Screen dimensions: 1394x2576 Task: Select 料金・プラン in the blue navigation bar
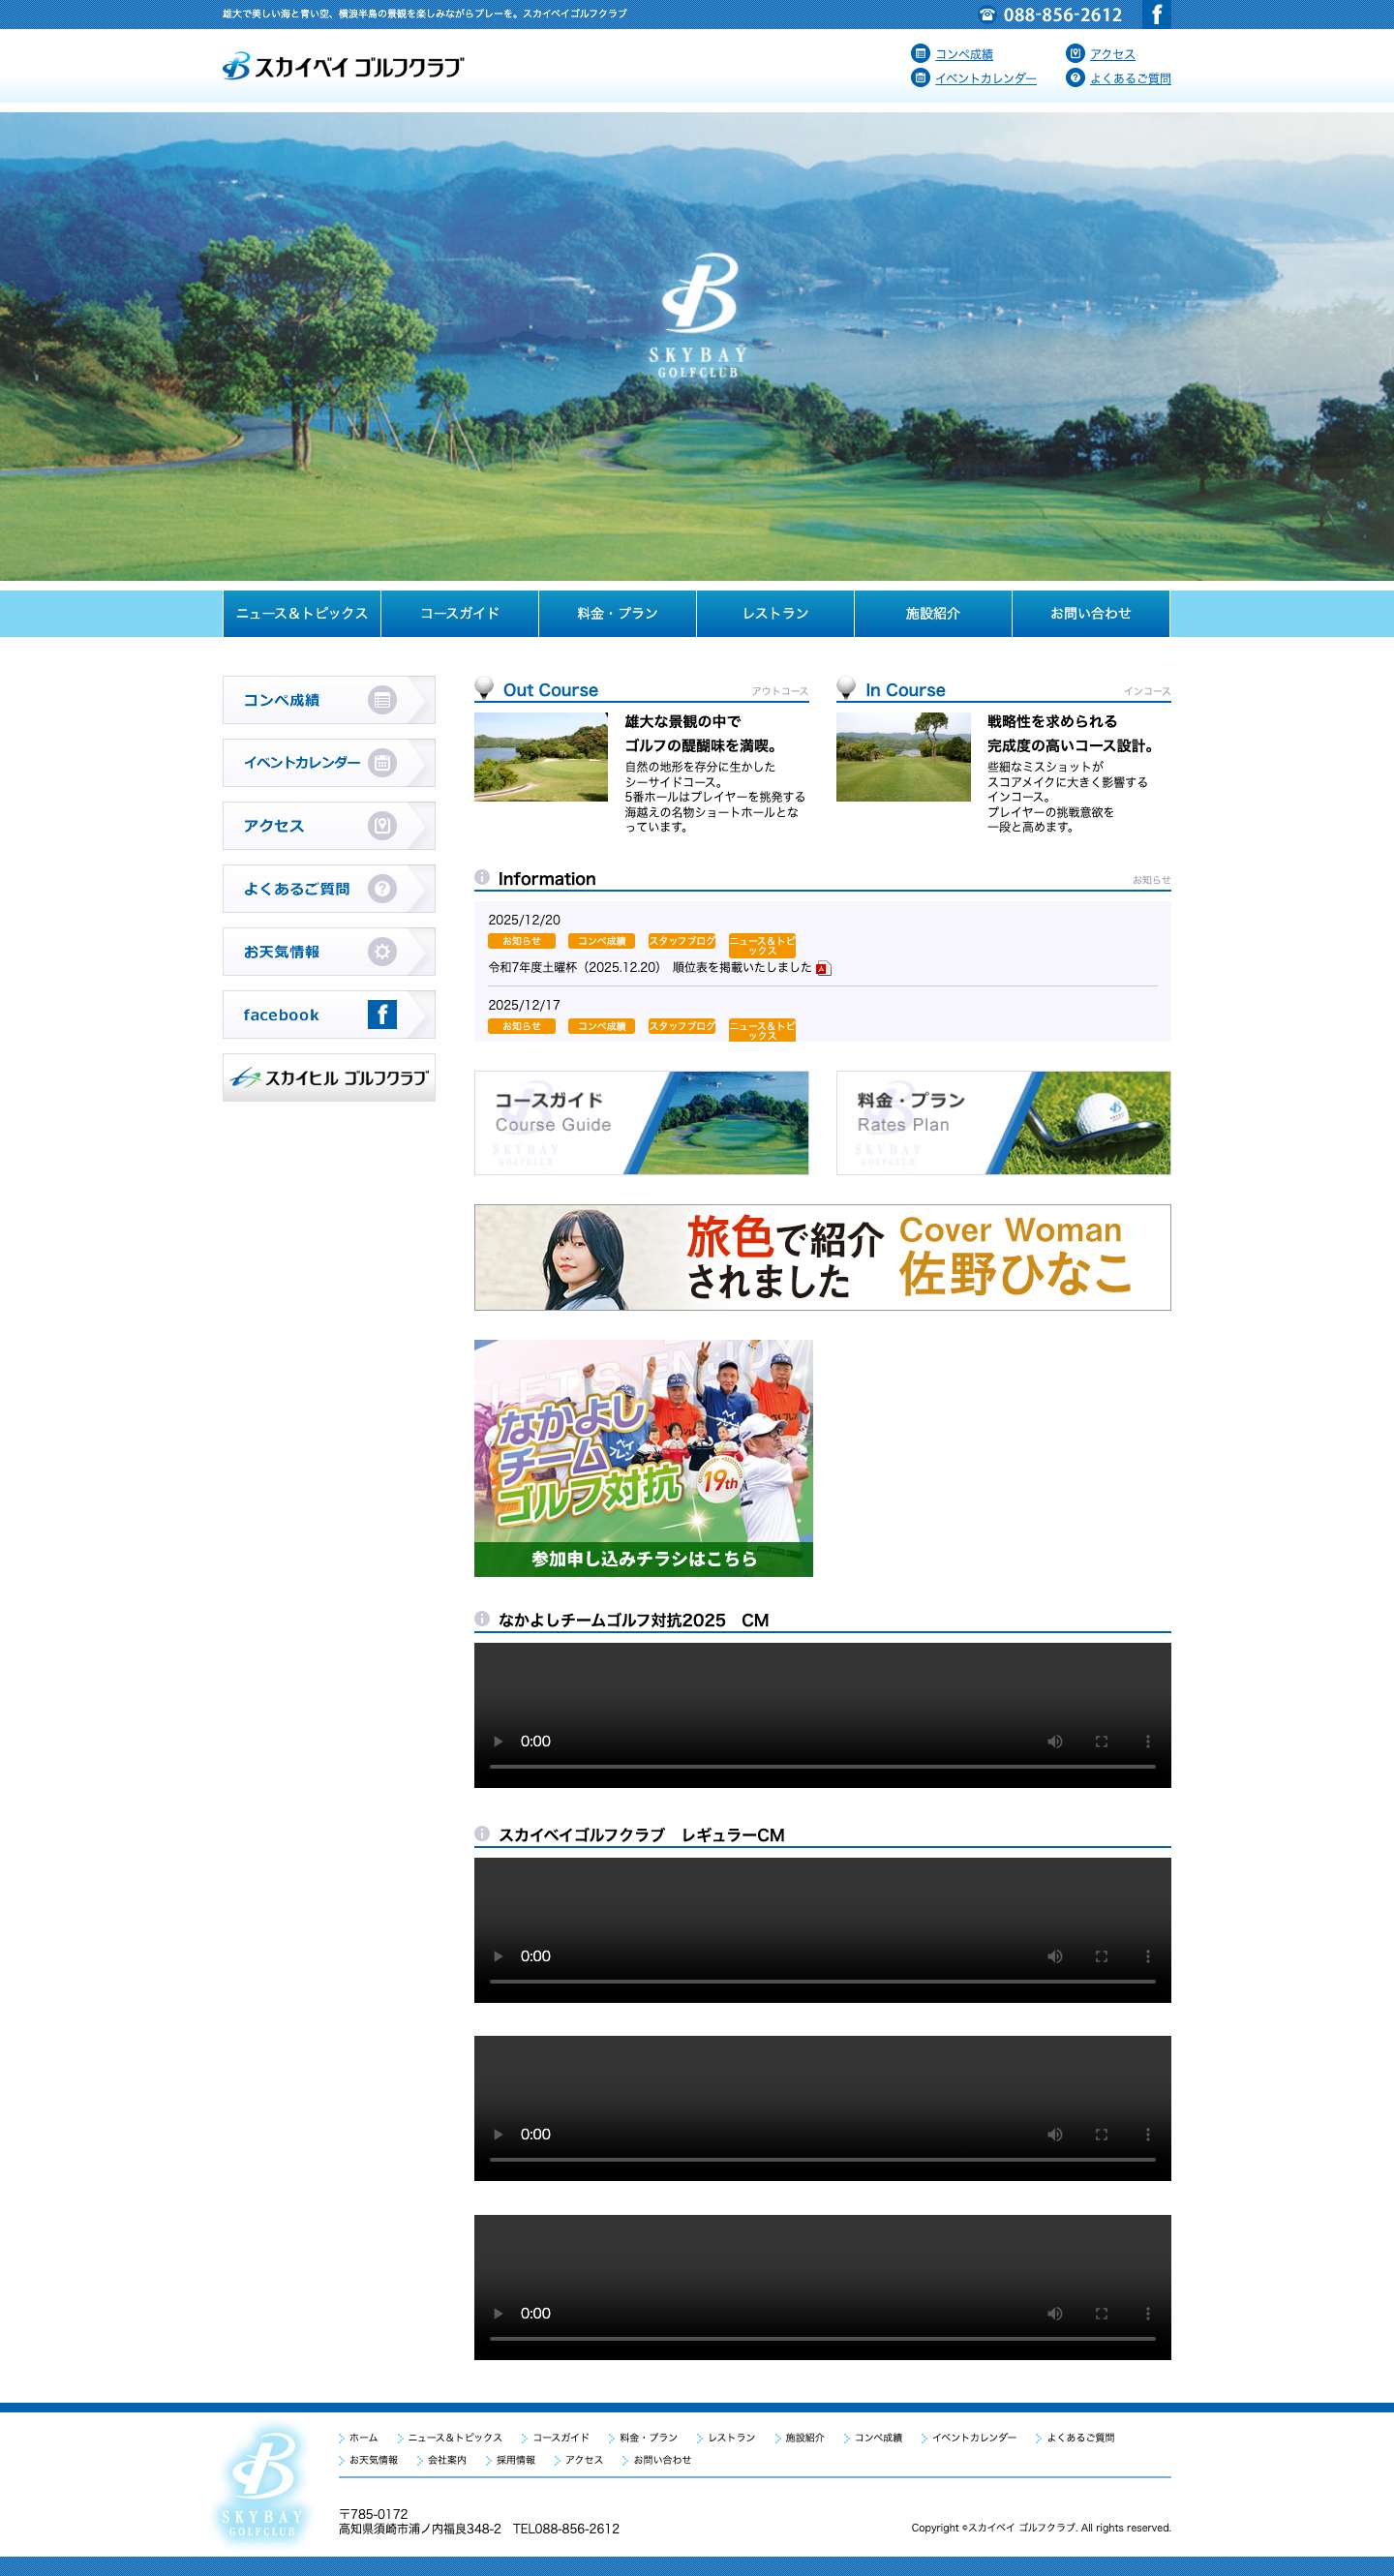[617, 613]
